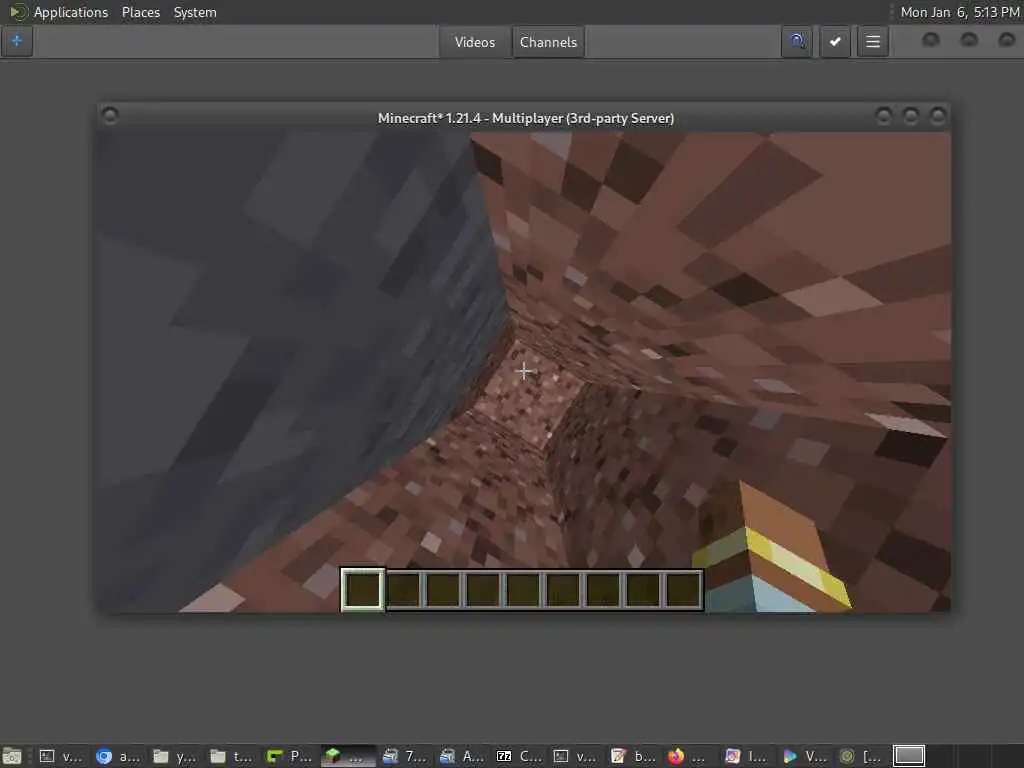Open the Instagram-style taskbar entry labeled I...

pos(746,756)
